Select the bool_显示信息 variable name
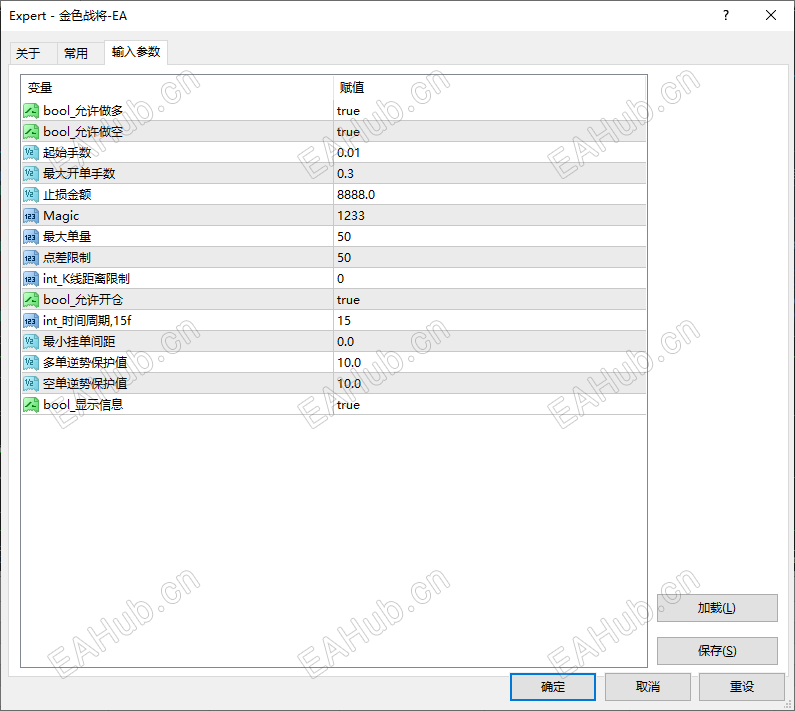The width and height of the screenshot is (795, 711). tap(83, 405)
